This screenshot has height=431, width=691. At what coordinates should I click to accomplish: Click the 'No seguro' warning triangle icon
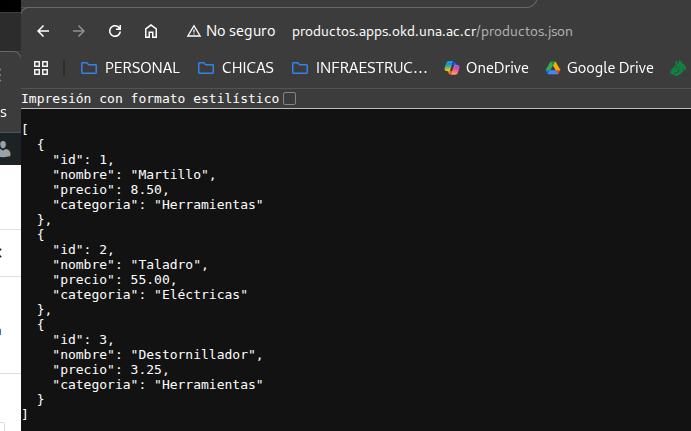pos(194,31)
